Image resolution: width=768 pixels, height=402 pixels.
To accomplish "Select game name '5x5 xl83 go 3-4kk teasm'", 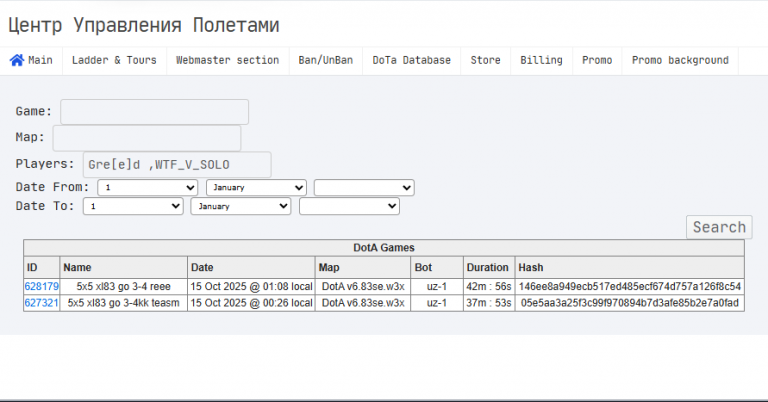I will (123, 303).
